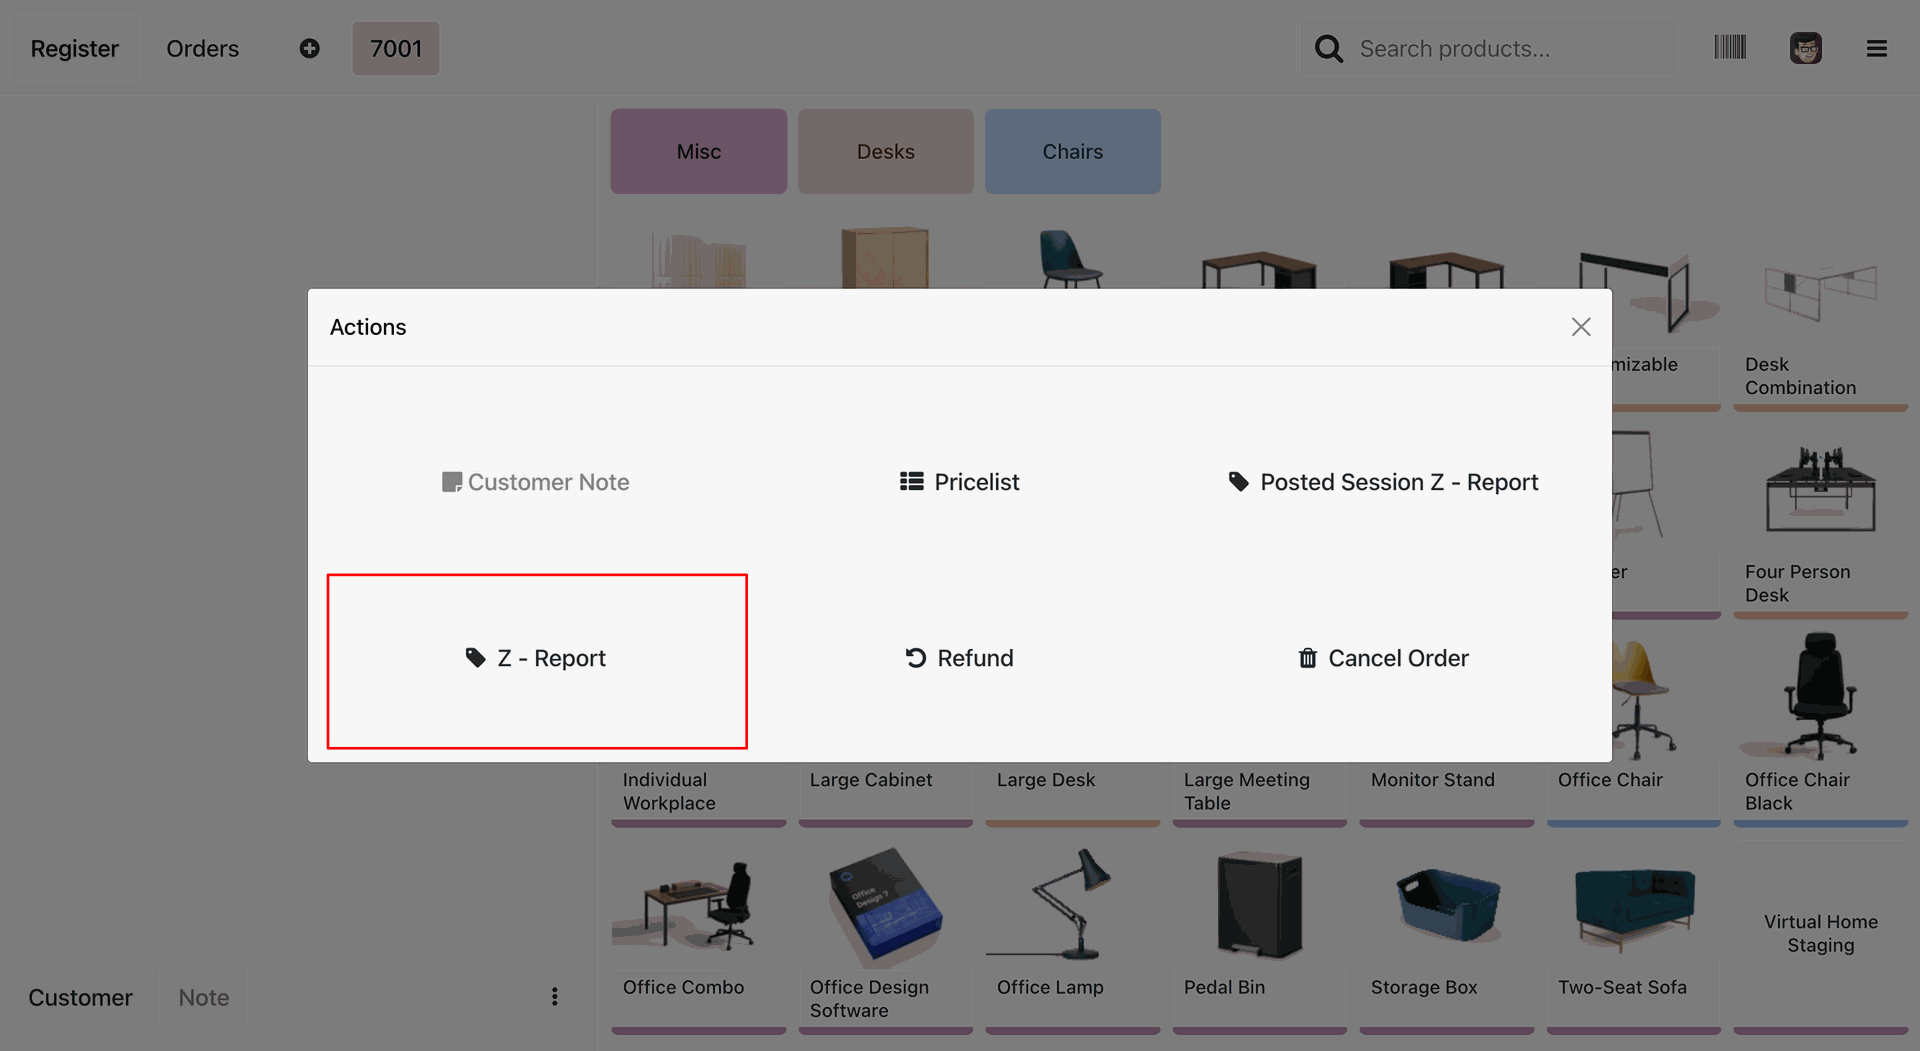Click the search magnifier icon
The height and width of the screenshot is (1051, 1920).
pyautogui.click(x=1329, y=48)
